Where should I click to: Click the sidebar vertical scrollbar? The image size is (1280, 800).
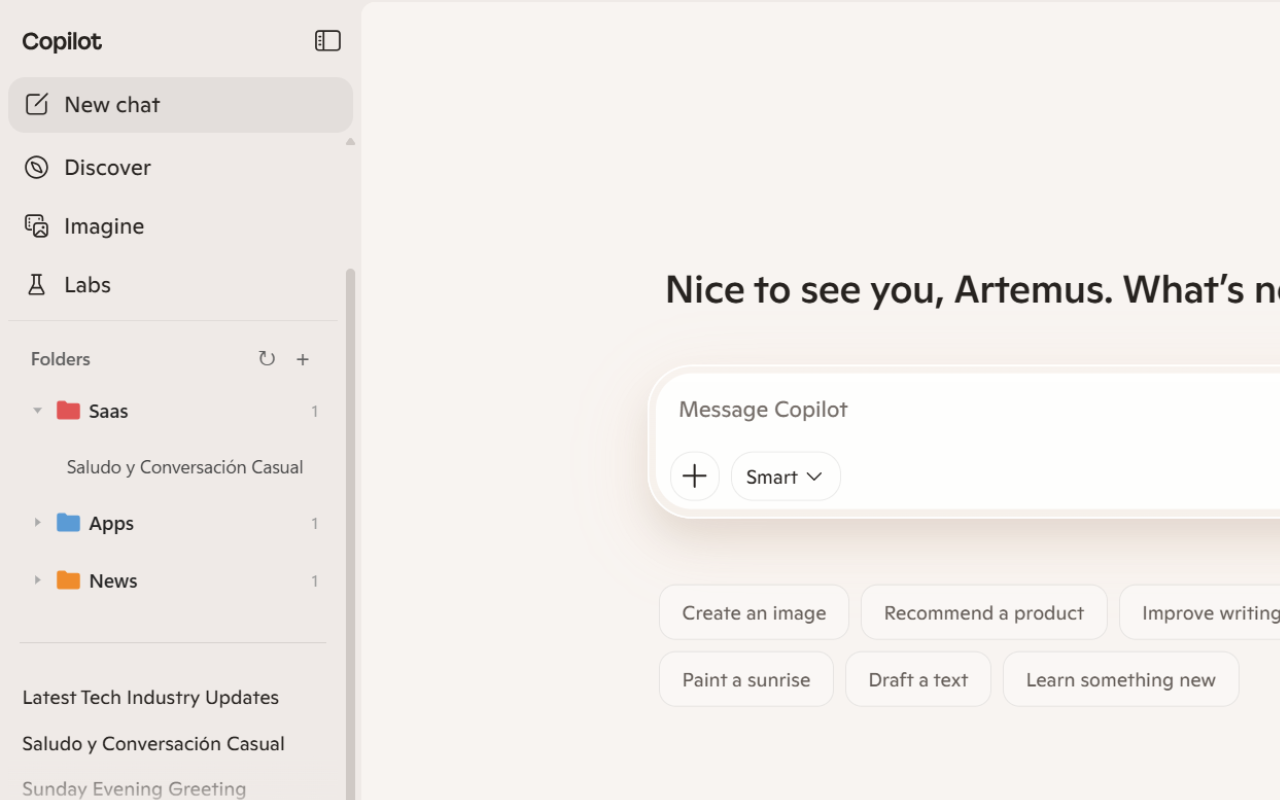pos(350,534)
